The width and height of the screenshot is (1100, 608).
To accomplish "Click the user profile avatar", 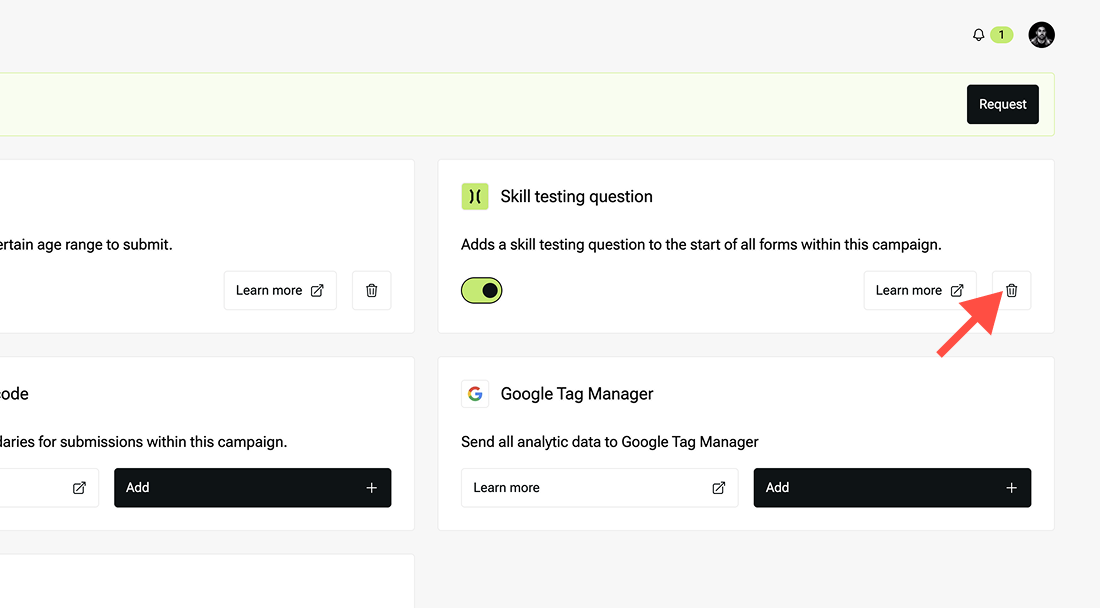I will (1041, 35).
